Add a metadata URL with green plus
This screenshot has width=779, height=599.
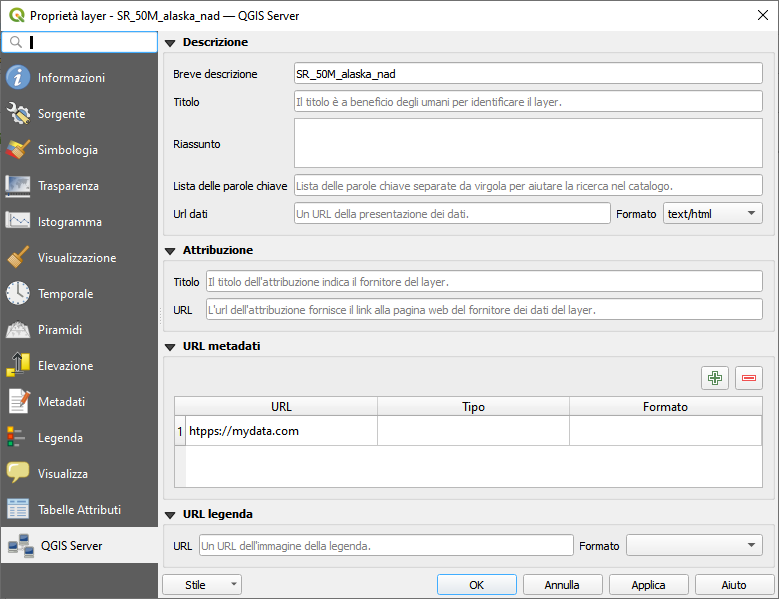pos(715,378)
